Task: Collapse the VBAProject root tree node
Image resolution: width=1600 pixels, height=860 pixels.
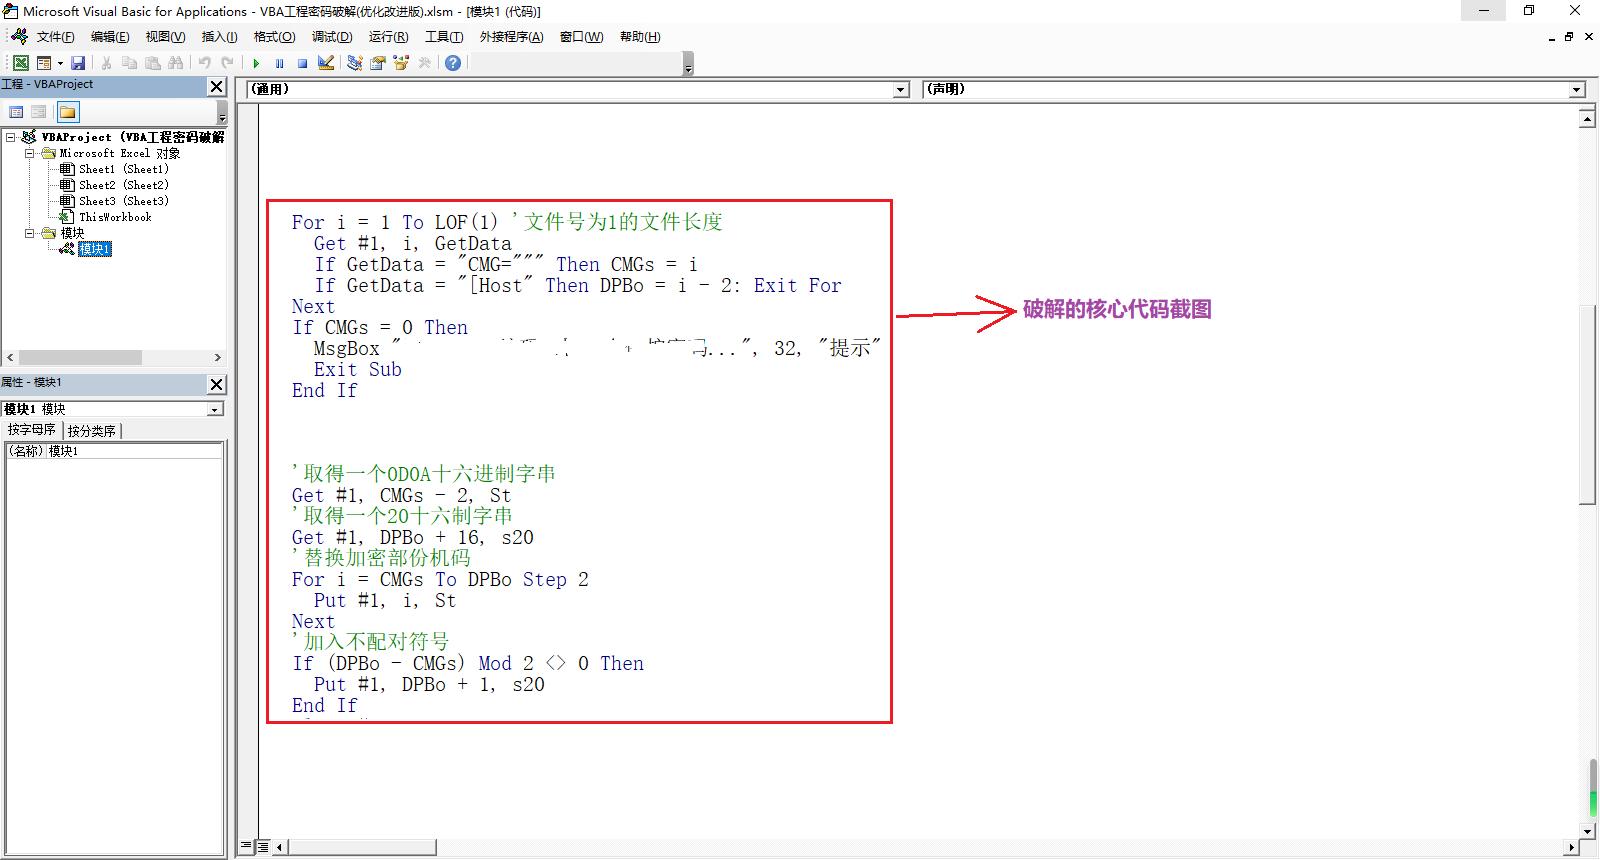Action: tap(11, 137)
